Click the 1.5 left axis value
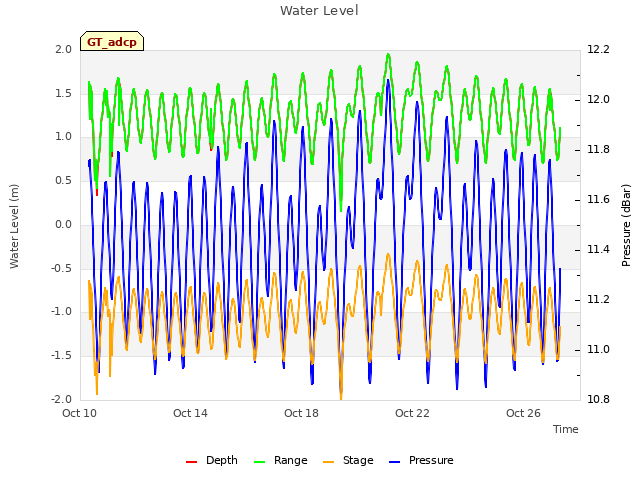Viewport: 640px width, 480px height. point(64,93)
